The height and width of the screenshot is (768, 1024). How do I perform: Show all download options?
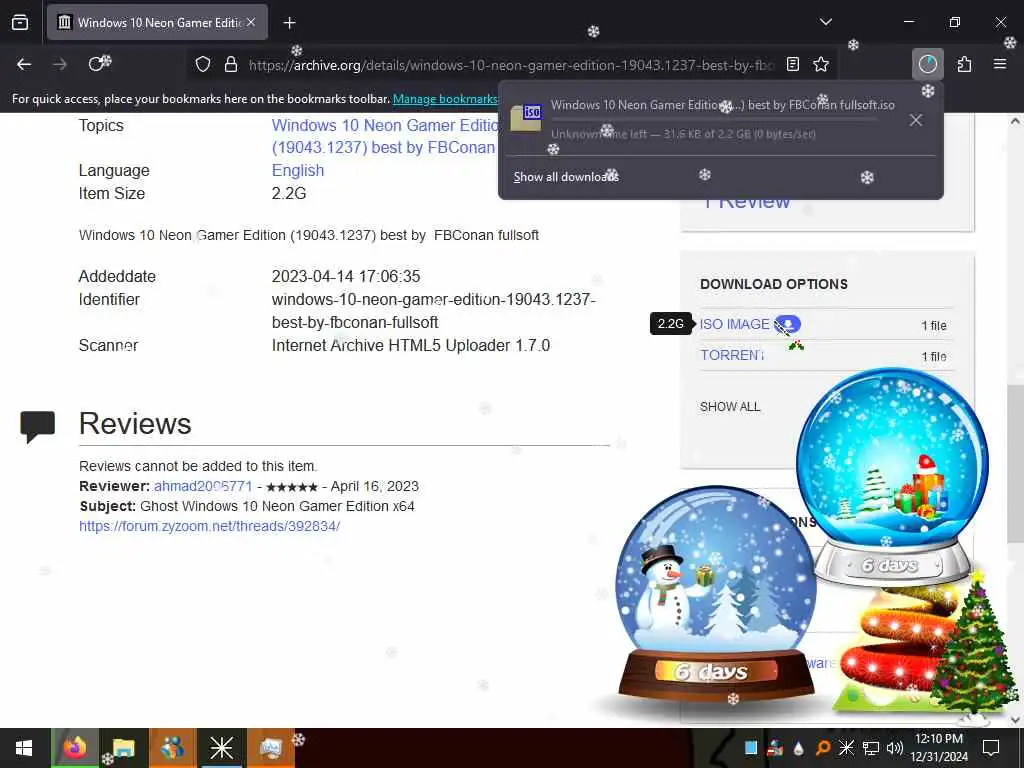point(730,407)
